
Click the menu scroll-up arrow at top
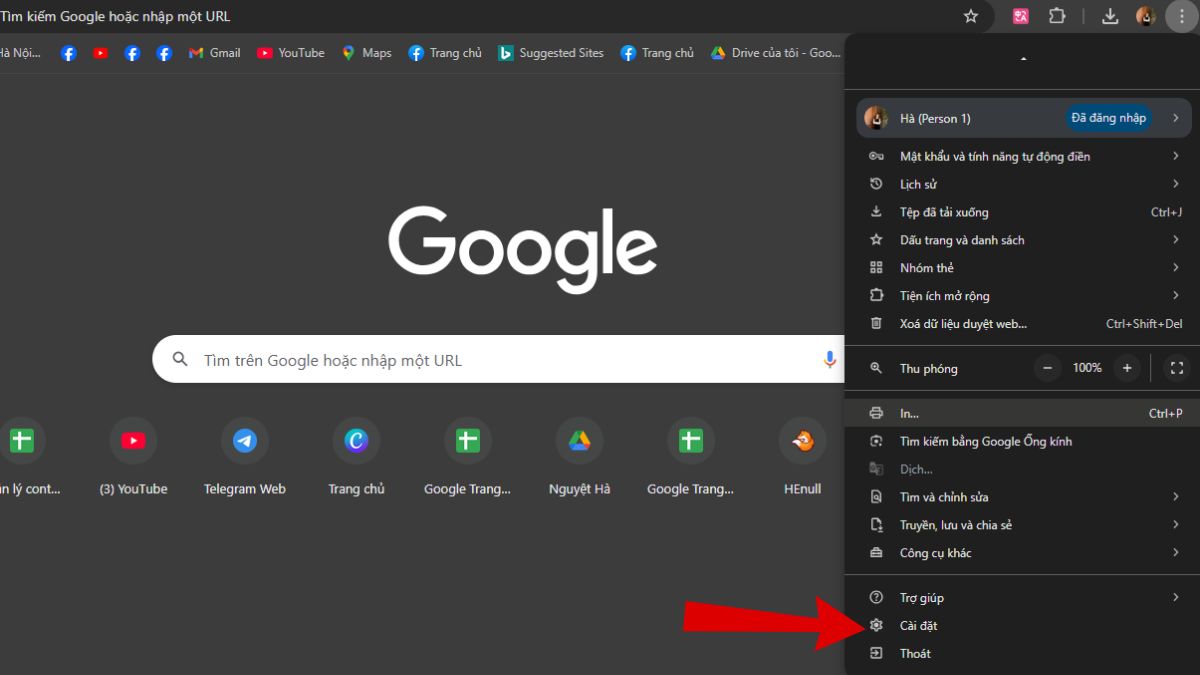coord(1022,60)
